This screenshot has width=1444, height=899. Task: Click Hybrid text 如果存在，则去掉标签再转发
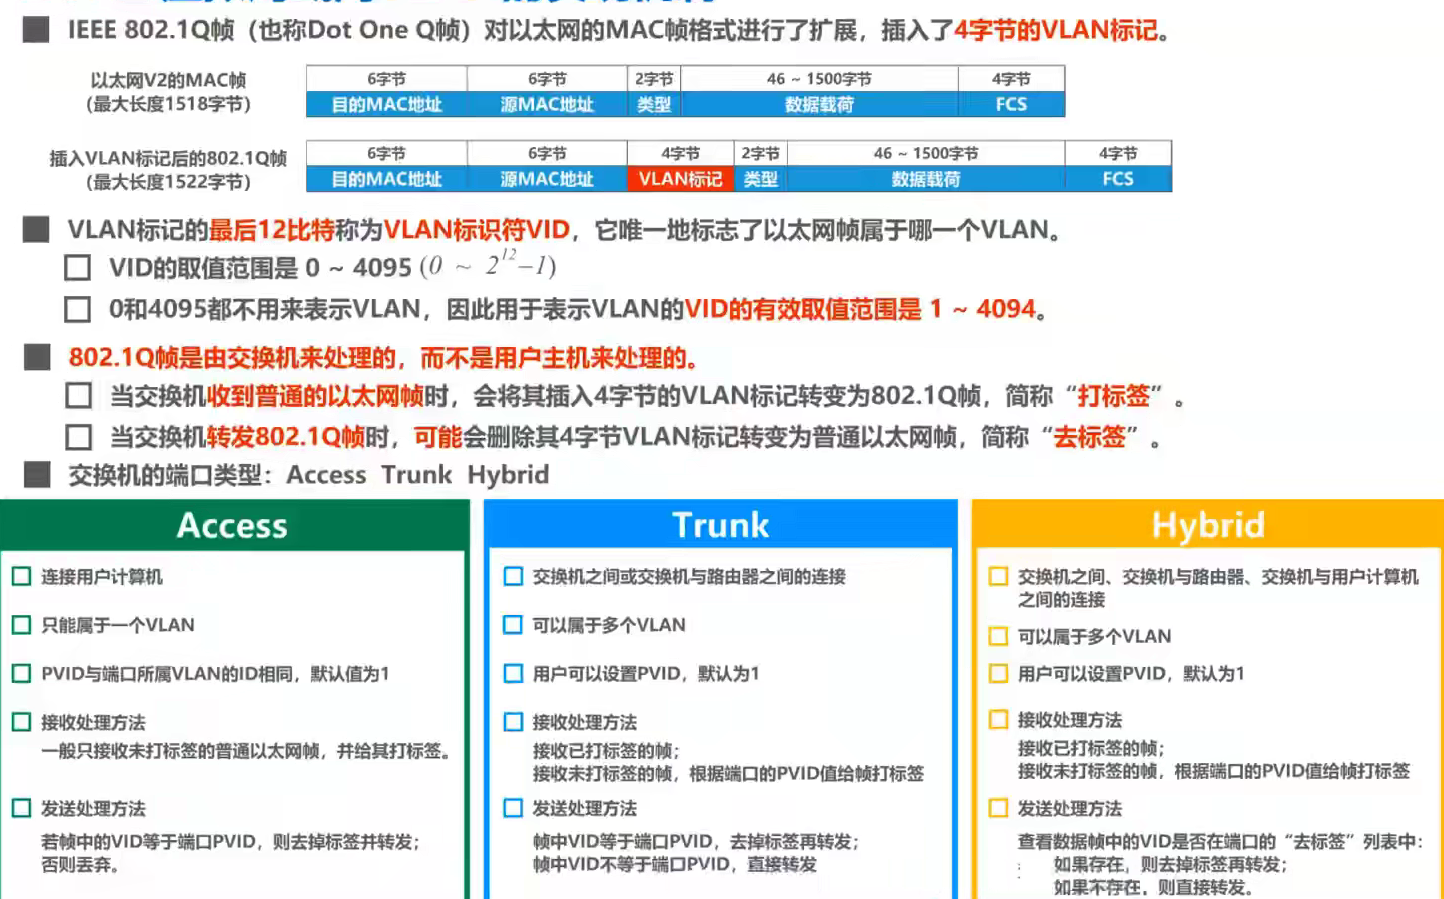click(x=1170, y=865)
